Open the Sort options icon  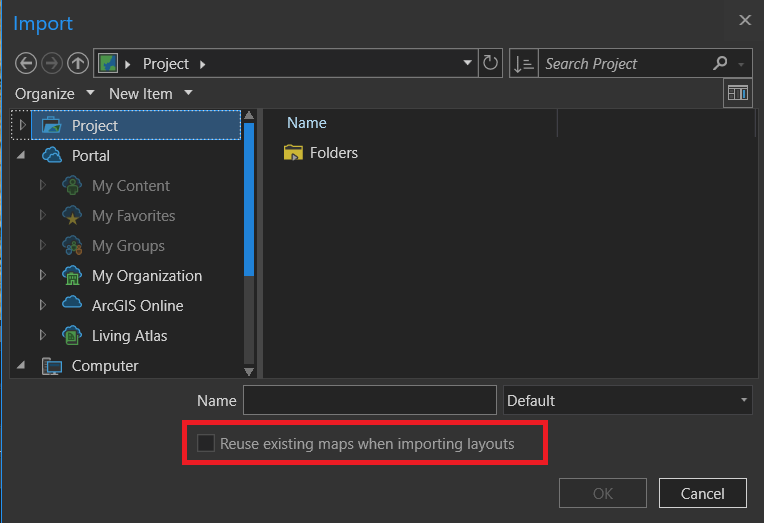(x=523, y=64)
